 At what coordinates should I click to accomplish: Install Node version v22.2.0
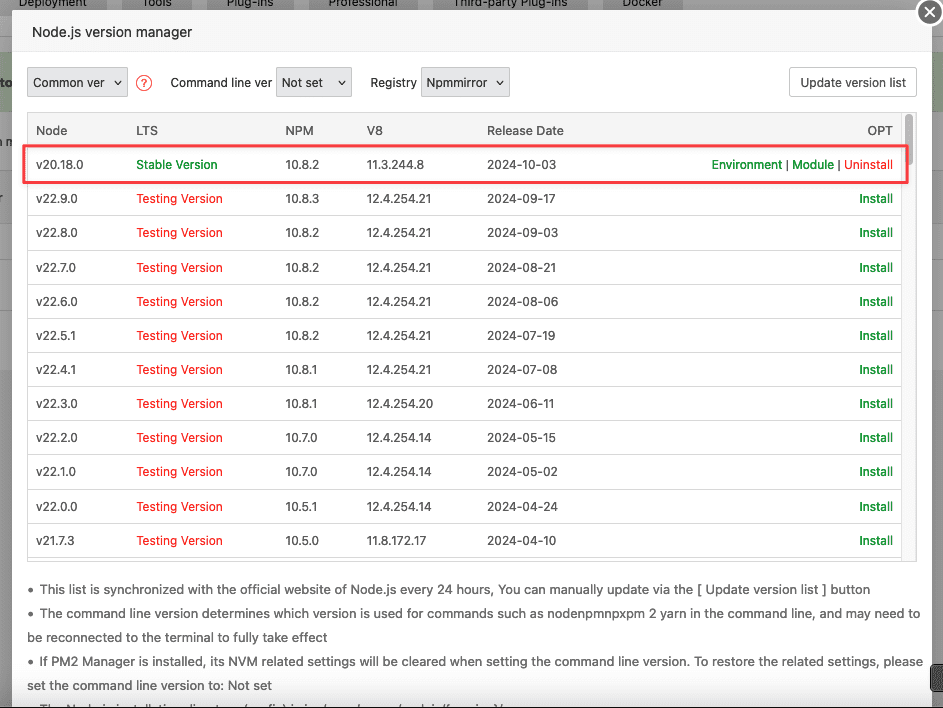pos(876,438)
